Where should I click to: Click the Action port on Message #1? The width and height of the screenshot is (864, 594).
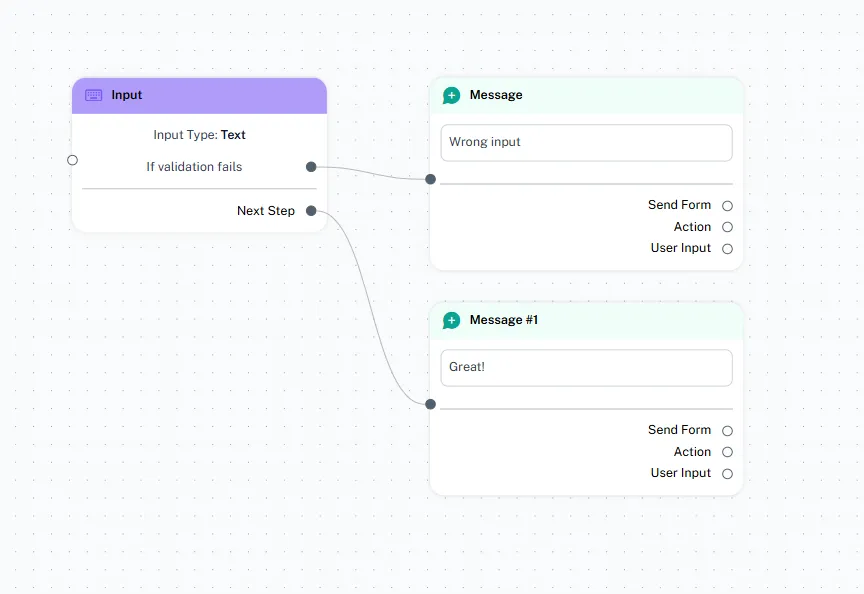point(727,452)
